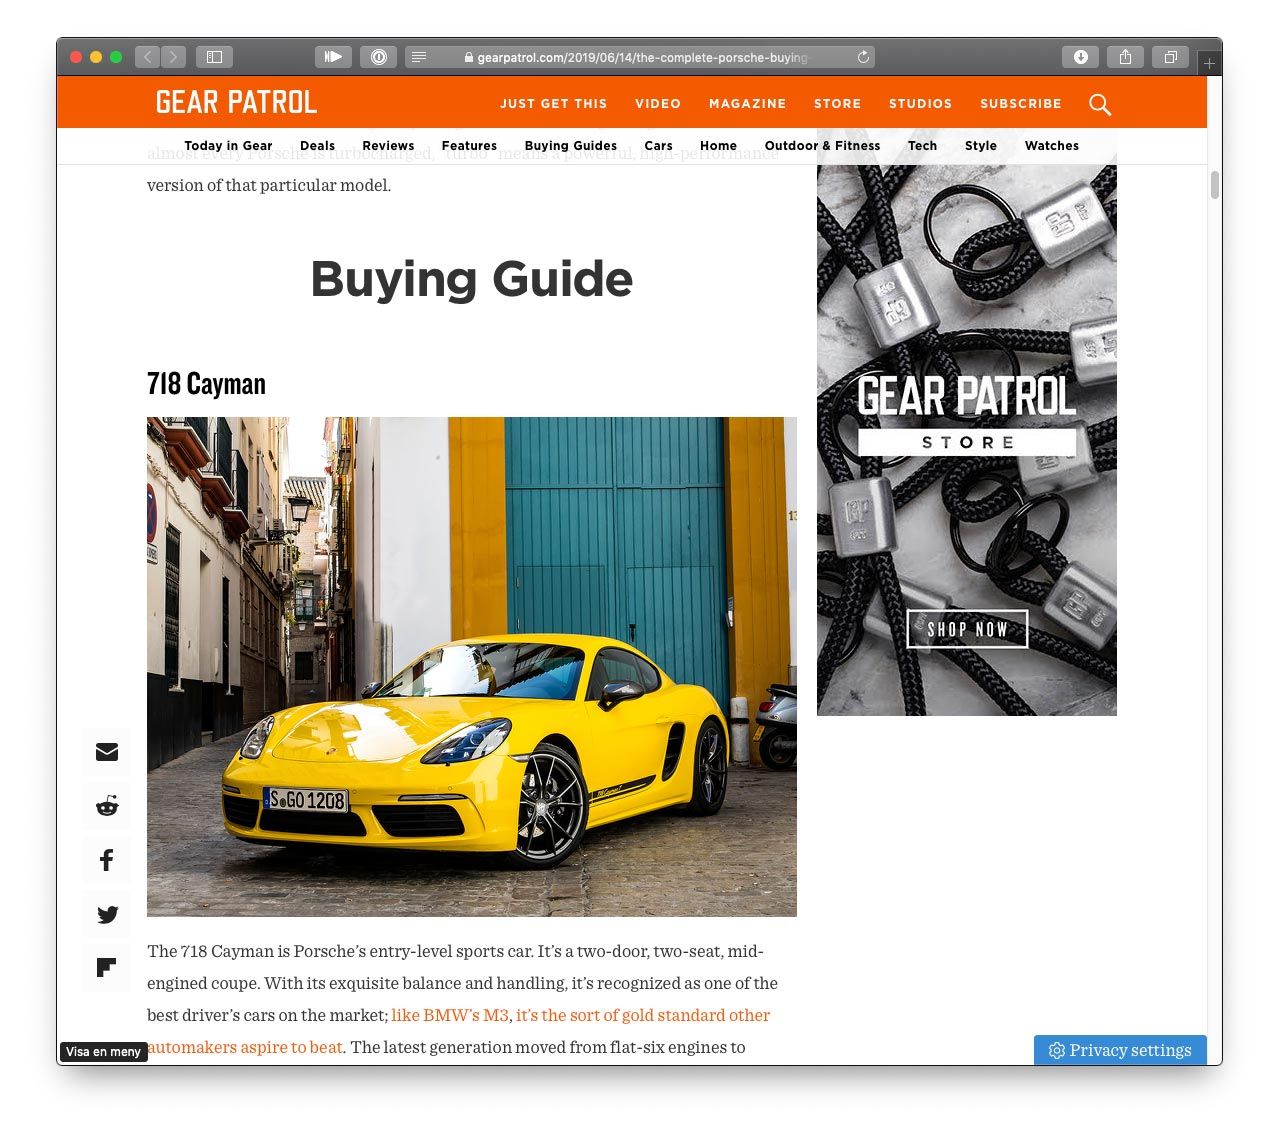Click the Buying Guide heading
The image size is (1280, 1139).
472,279
